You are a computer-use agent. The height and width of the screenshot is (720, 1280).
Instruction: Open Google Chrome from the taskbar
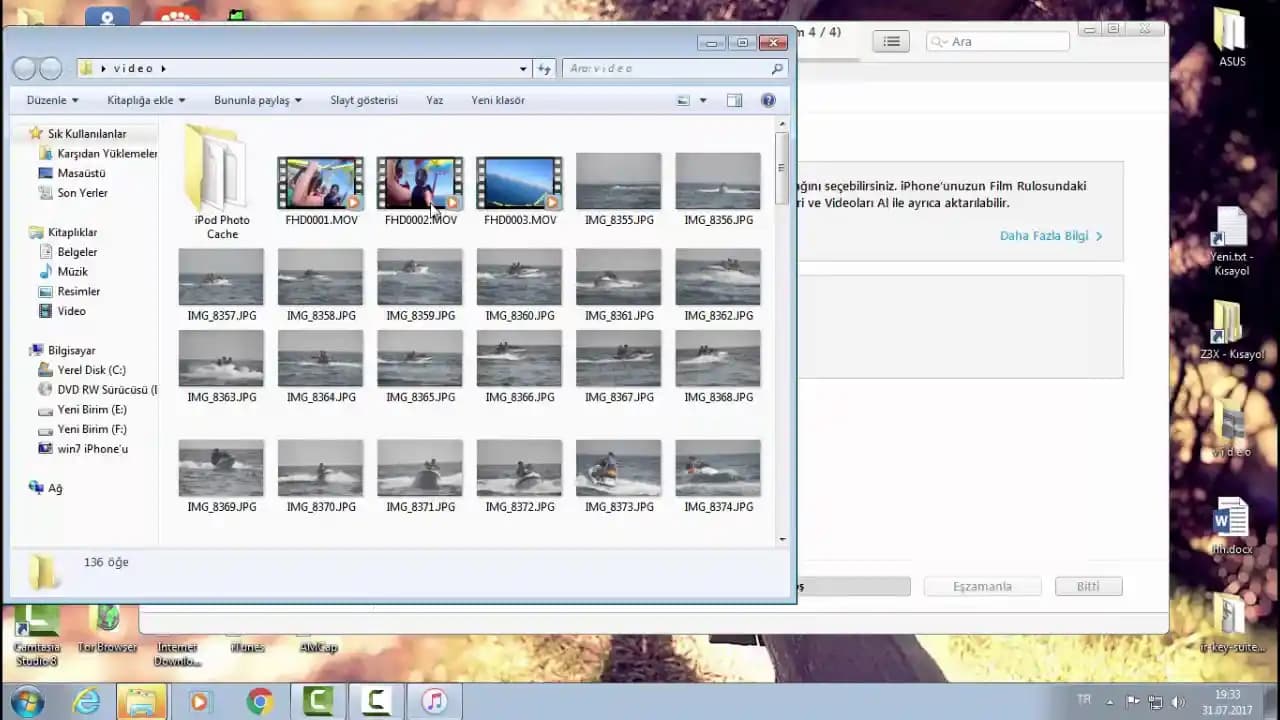pos(258,700)
